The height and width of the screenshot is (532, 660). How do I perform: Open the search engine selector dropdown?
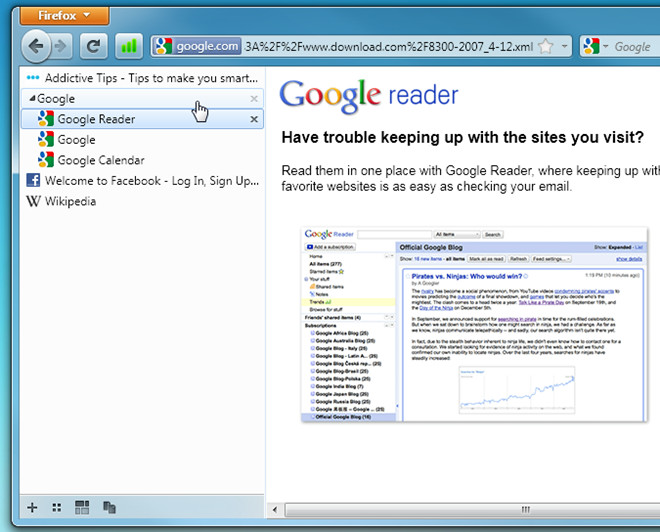click(x=596, y=46)
